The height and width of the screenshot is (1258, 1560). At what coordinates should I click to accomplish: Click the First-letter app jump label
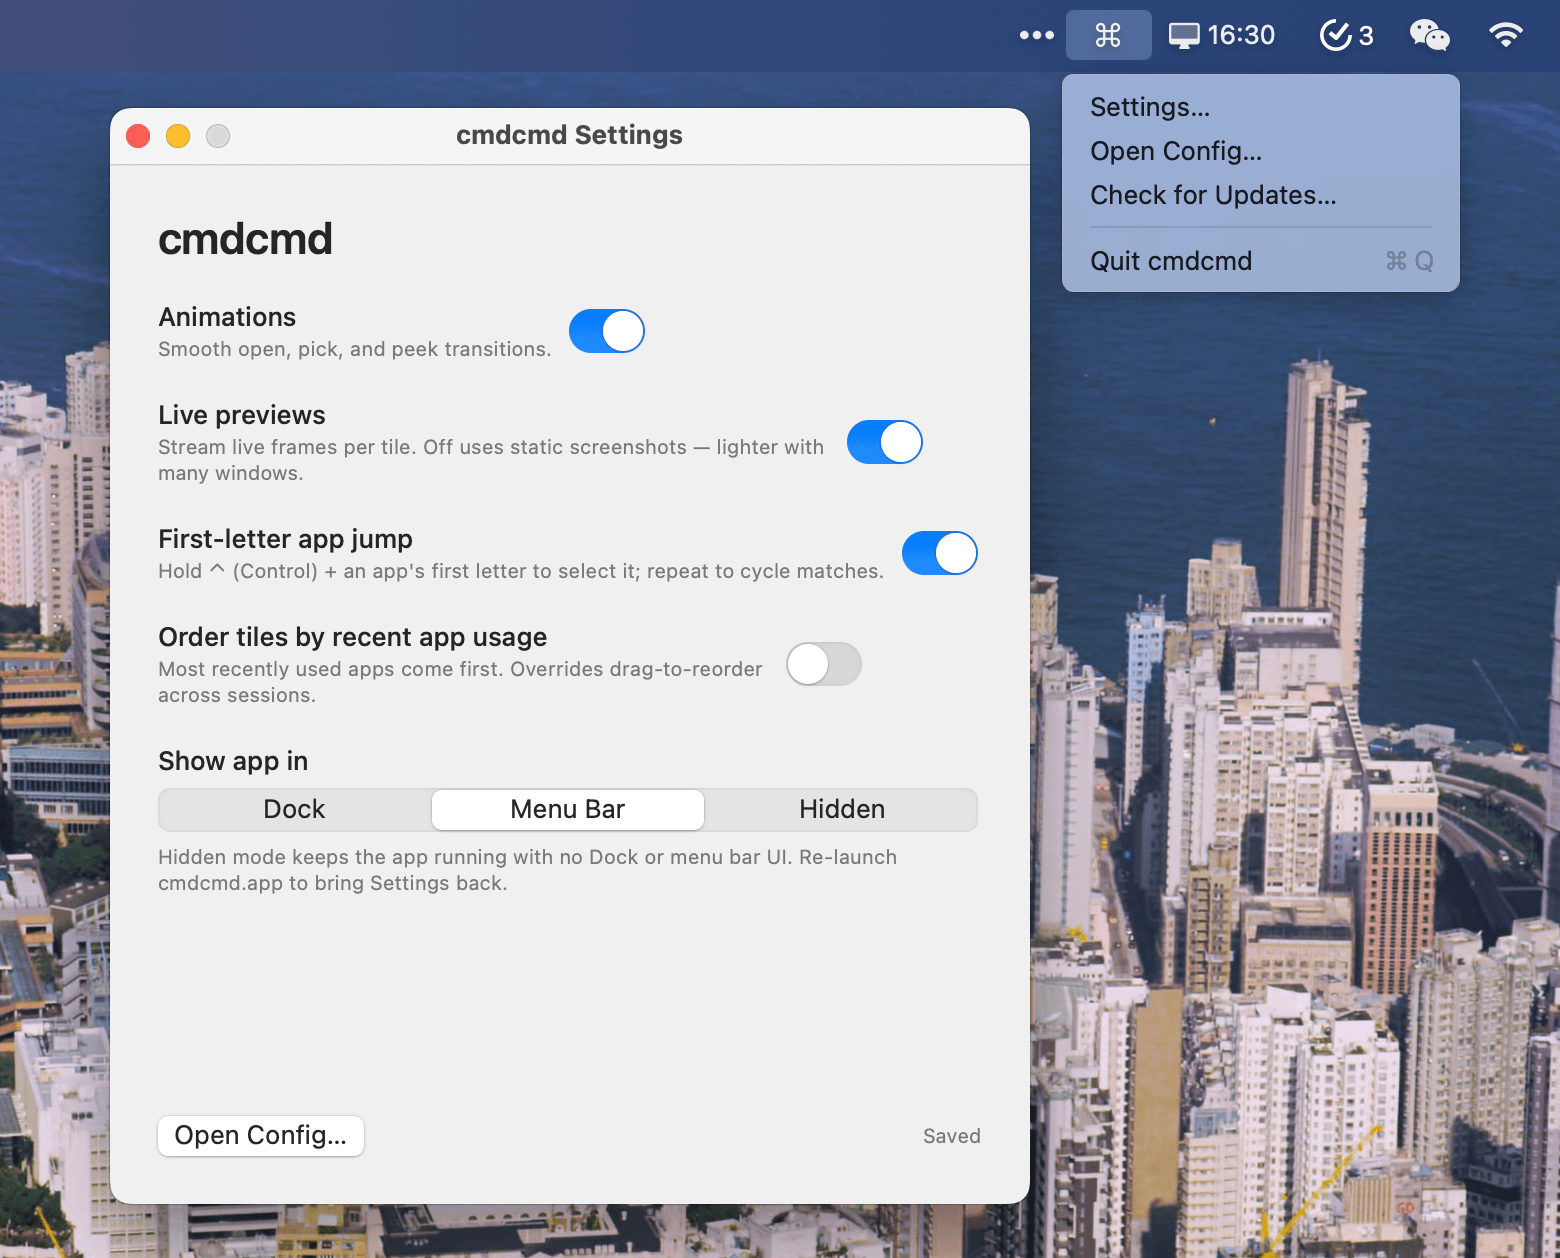(285, 539)
